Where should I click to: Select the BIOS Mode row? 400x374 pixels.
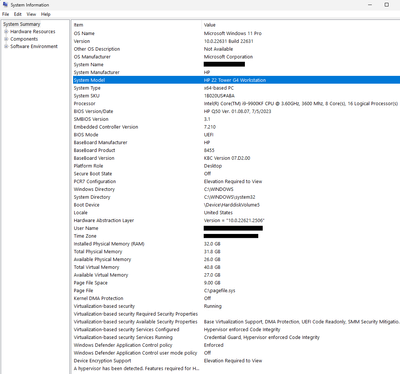[236, 135]
